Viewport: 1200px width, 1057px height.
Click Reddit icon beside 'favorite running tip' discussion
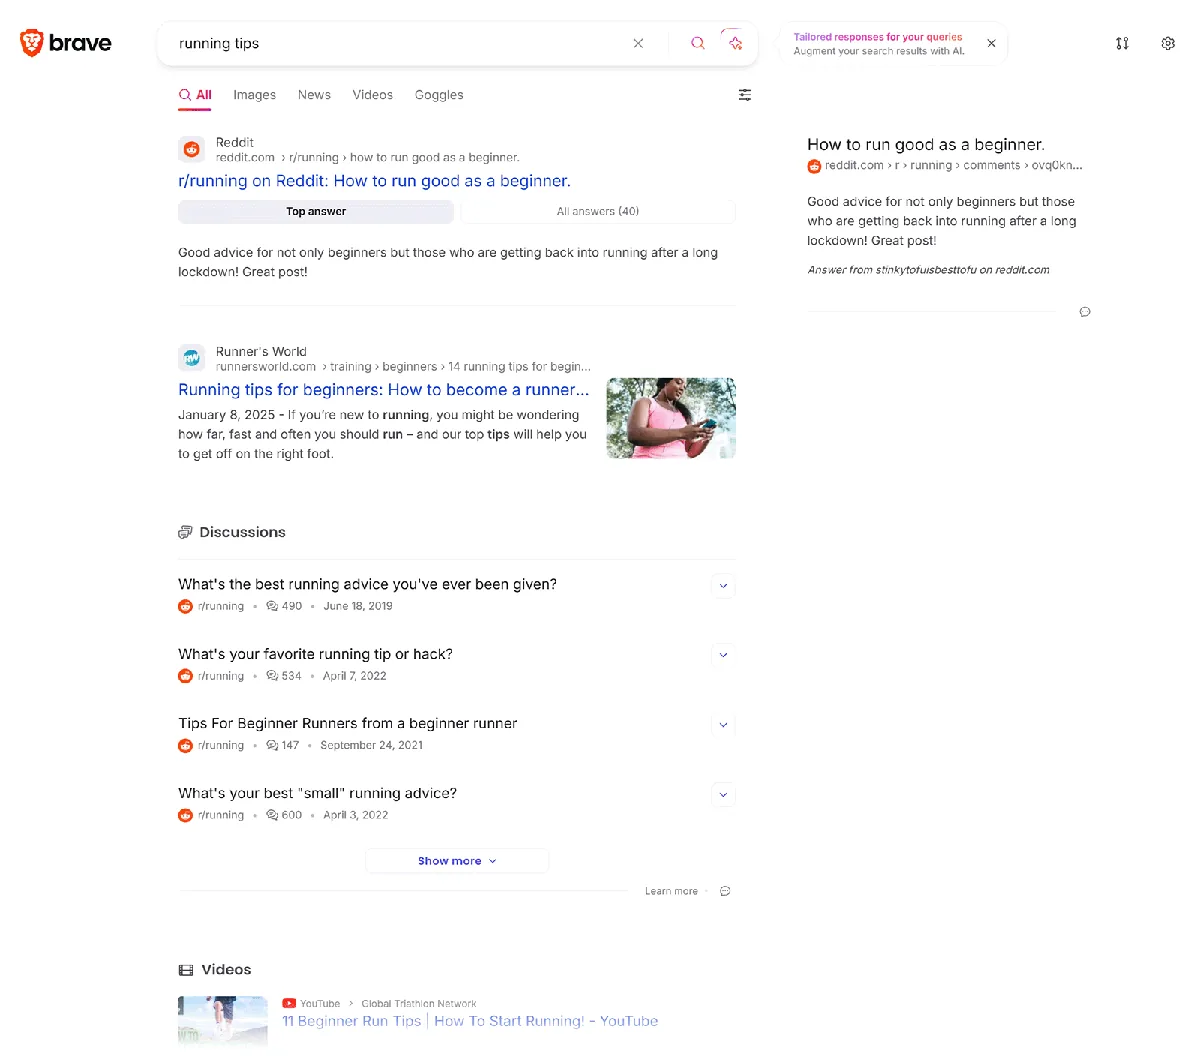pyautogui.click(x=185, y=676)
